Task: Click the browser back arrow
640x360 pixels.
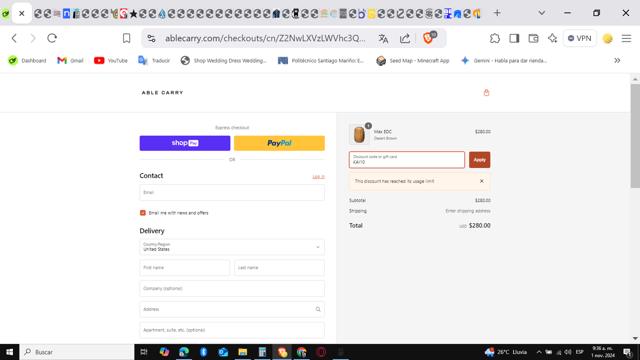Action: point(14,38)
